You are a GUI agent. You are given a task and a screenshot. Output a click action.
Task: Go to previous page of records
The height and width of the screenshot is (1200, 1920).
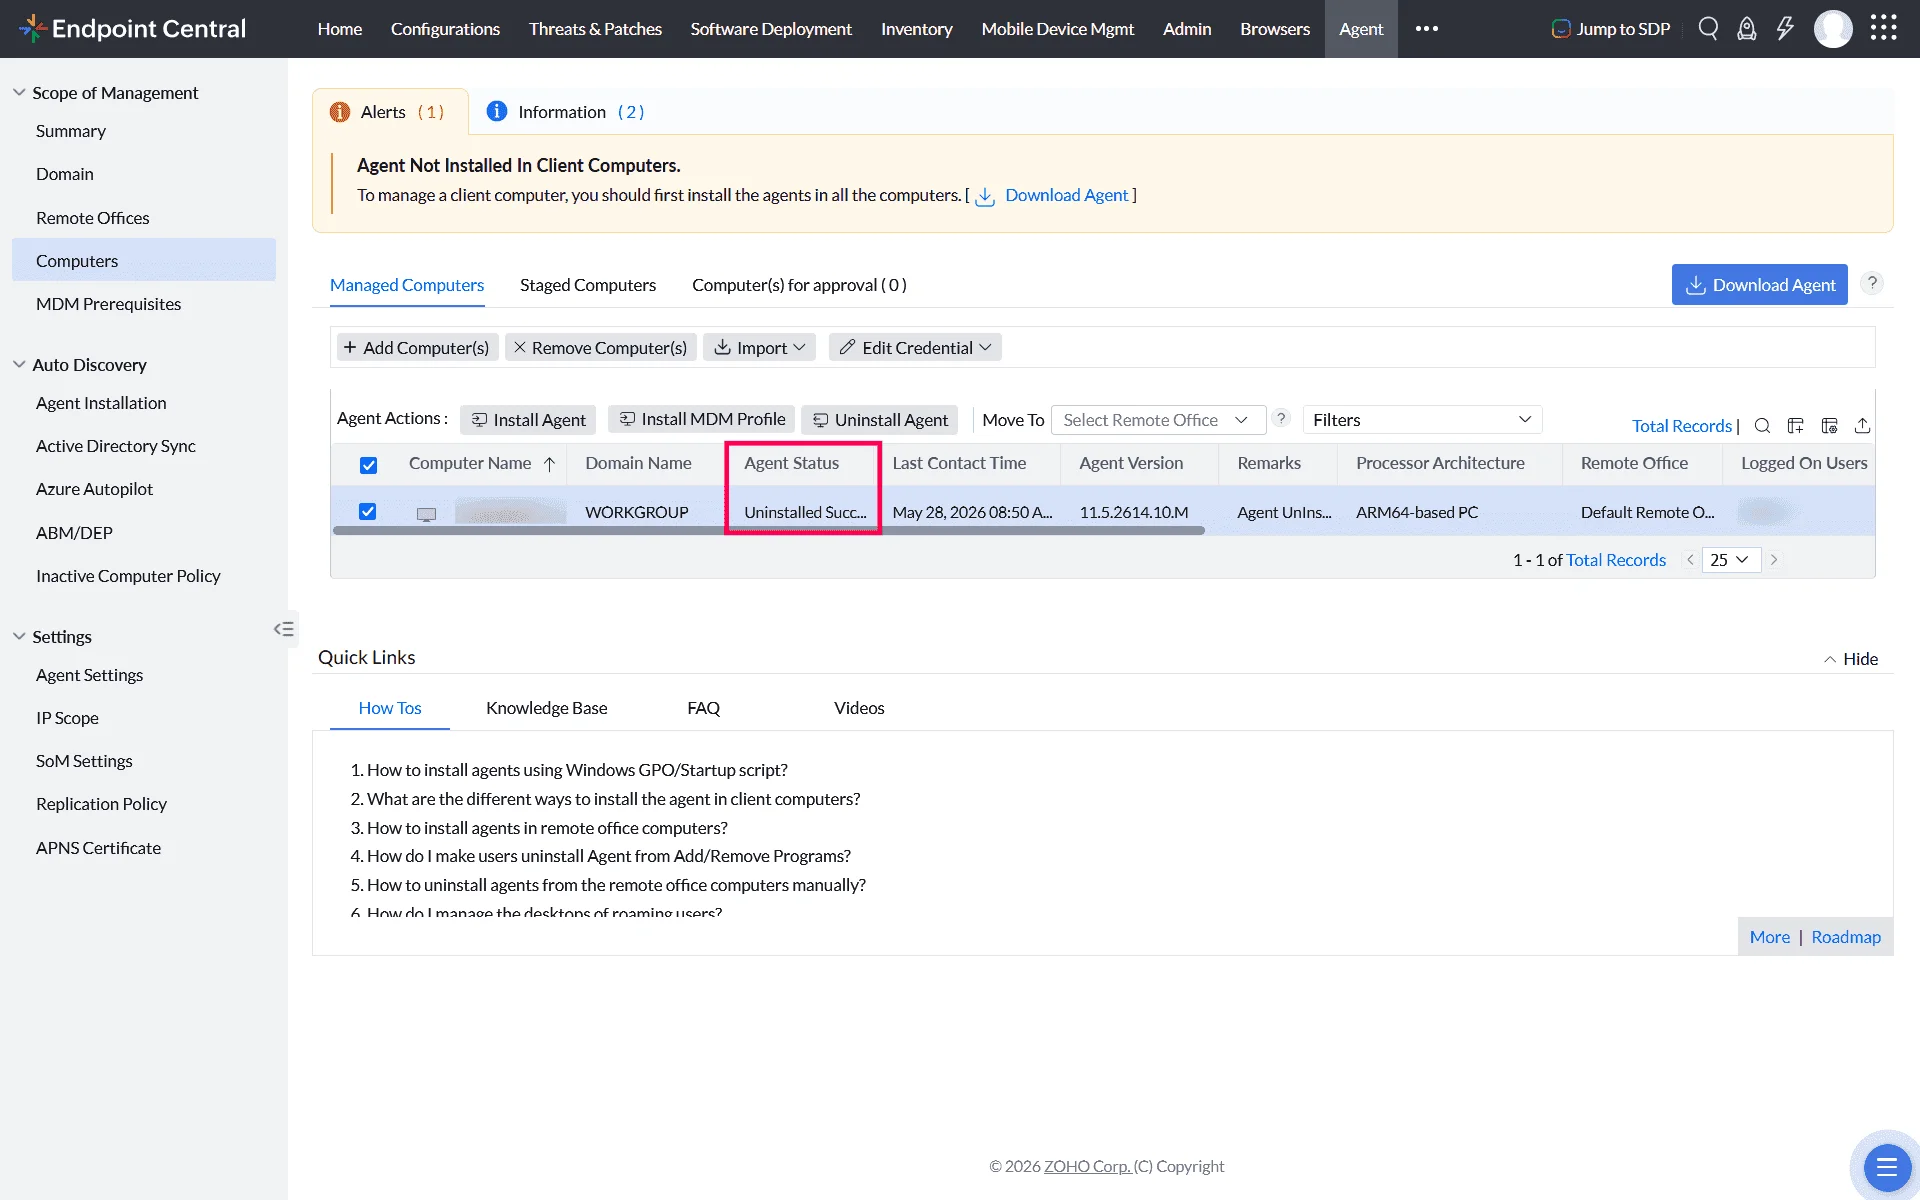[x=1690, y=560]
